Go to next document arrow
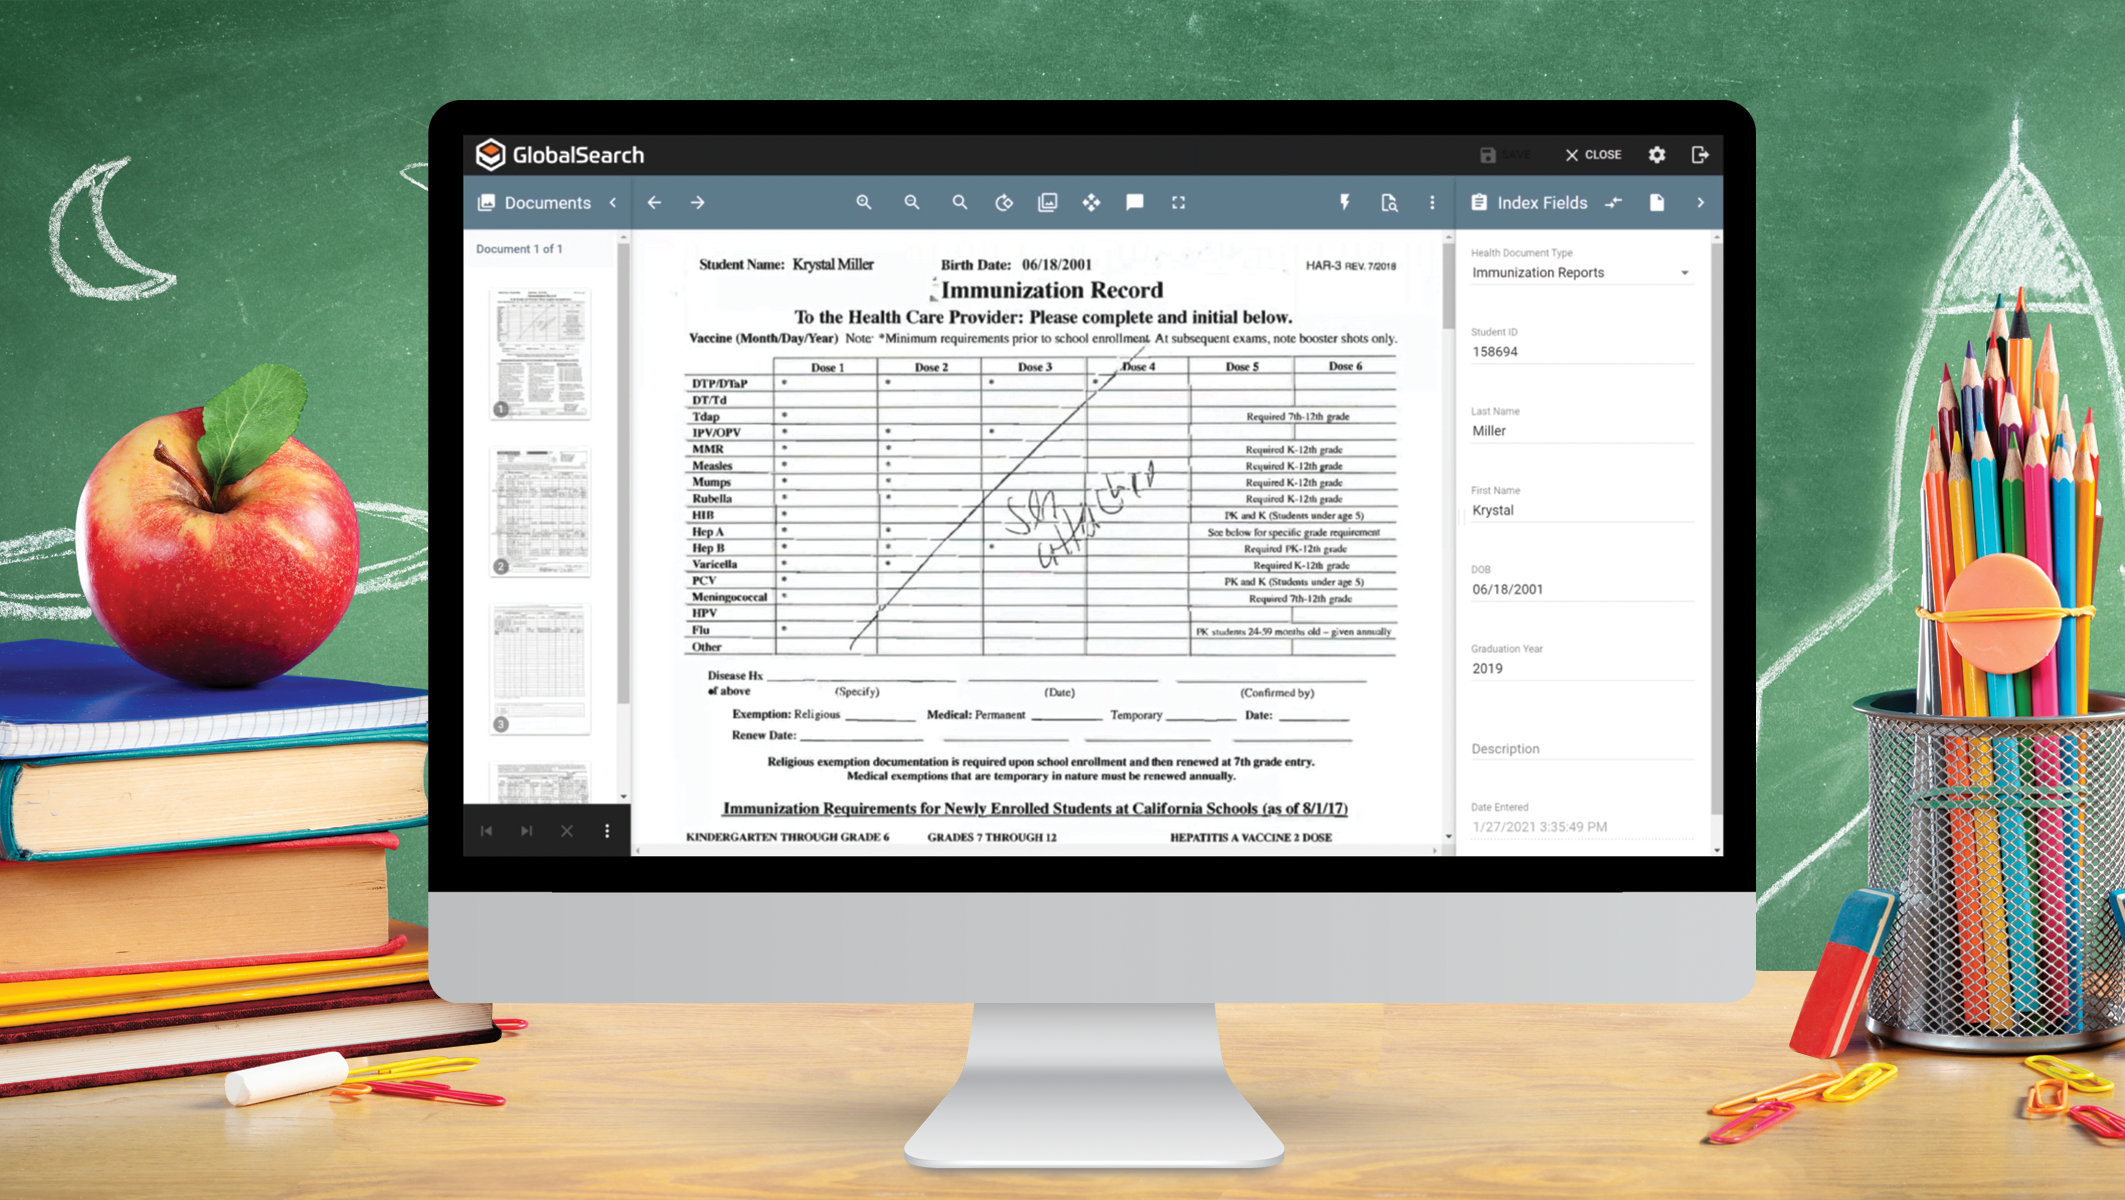This screenshot has height=1200, width=2125. tap(698, 203)
